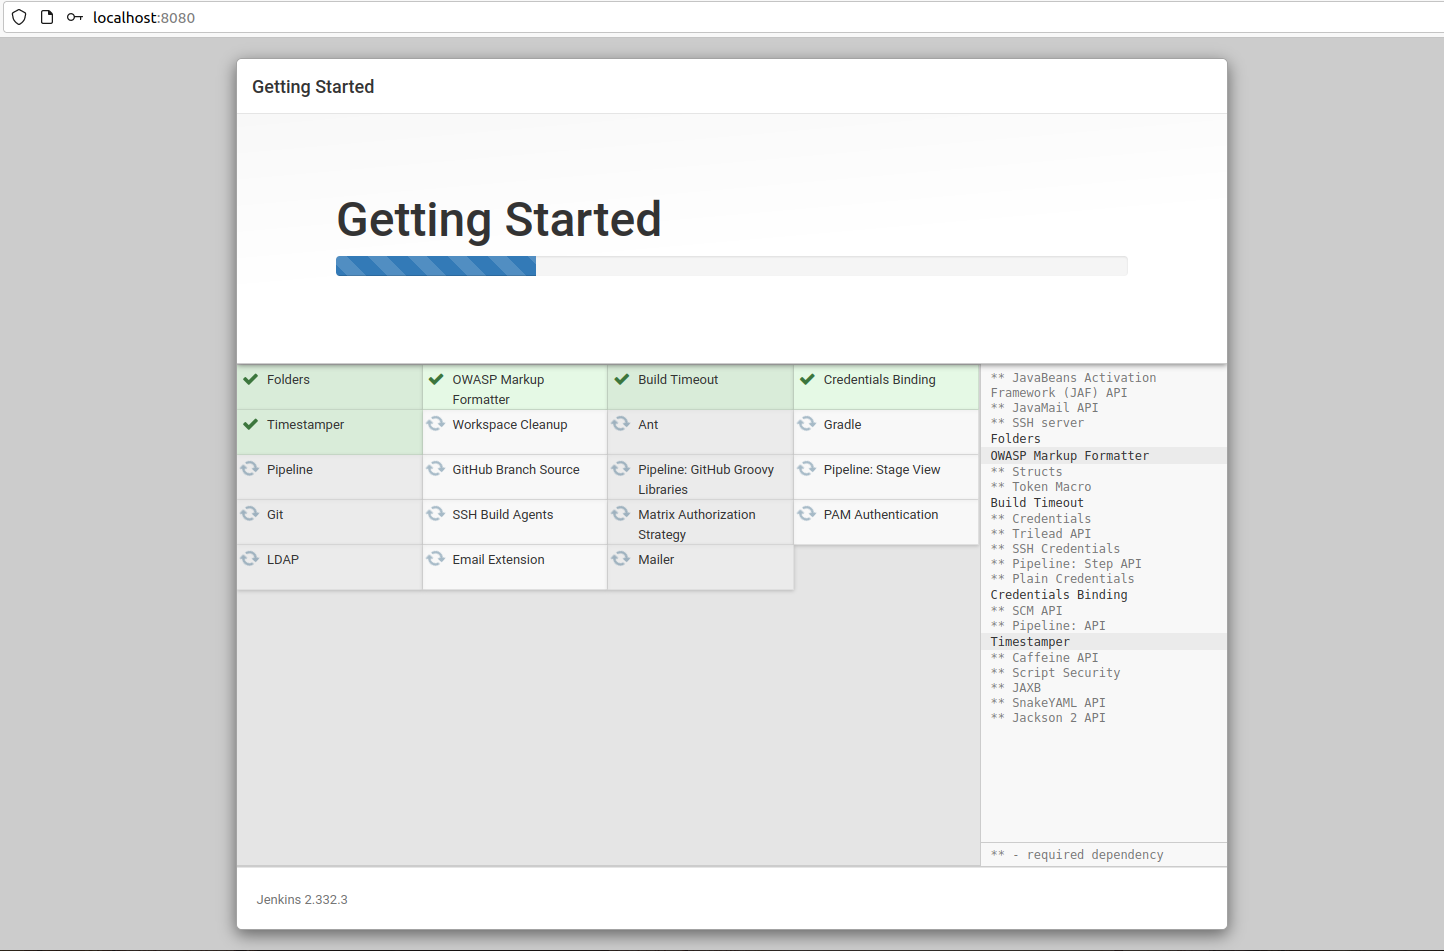Viewport: 1444px width, 951px height.
Task: Click the ** Plain Credentials log entry
Action: (x=1062, y=579)
